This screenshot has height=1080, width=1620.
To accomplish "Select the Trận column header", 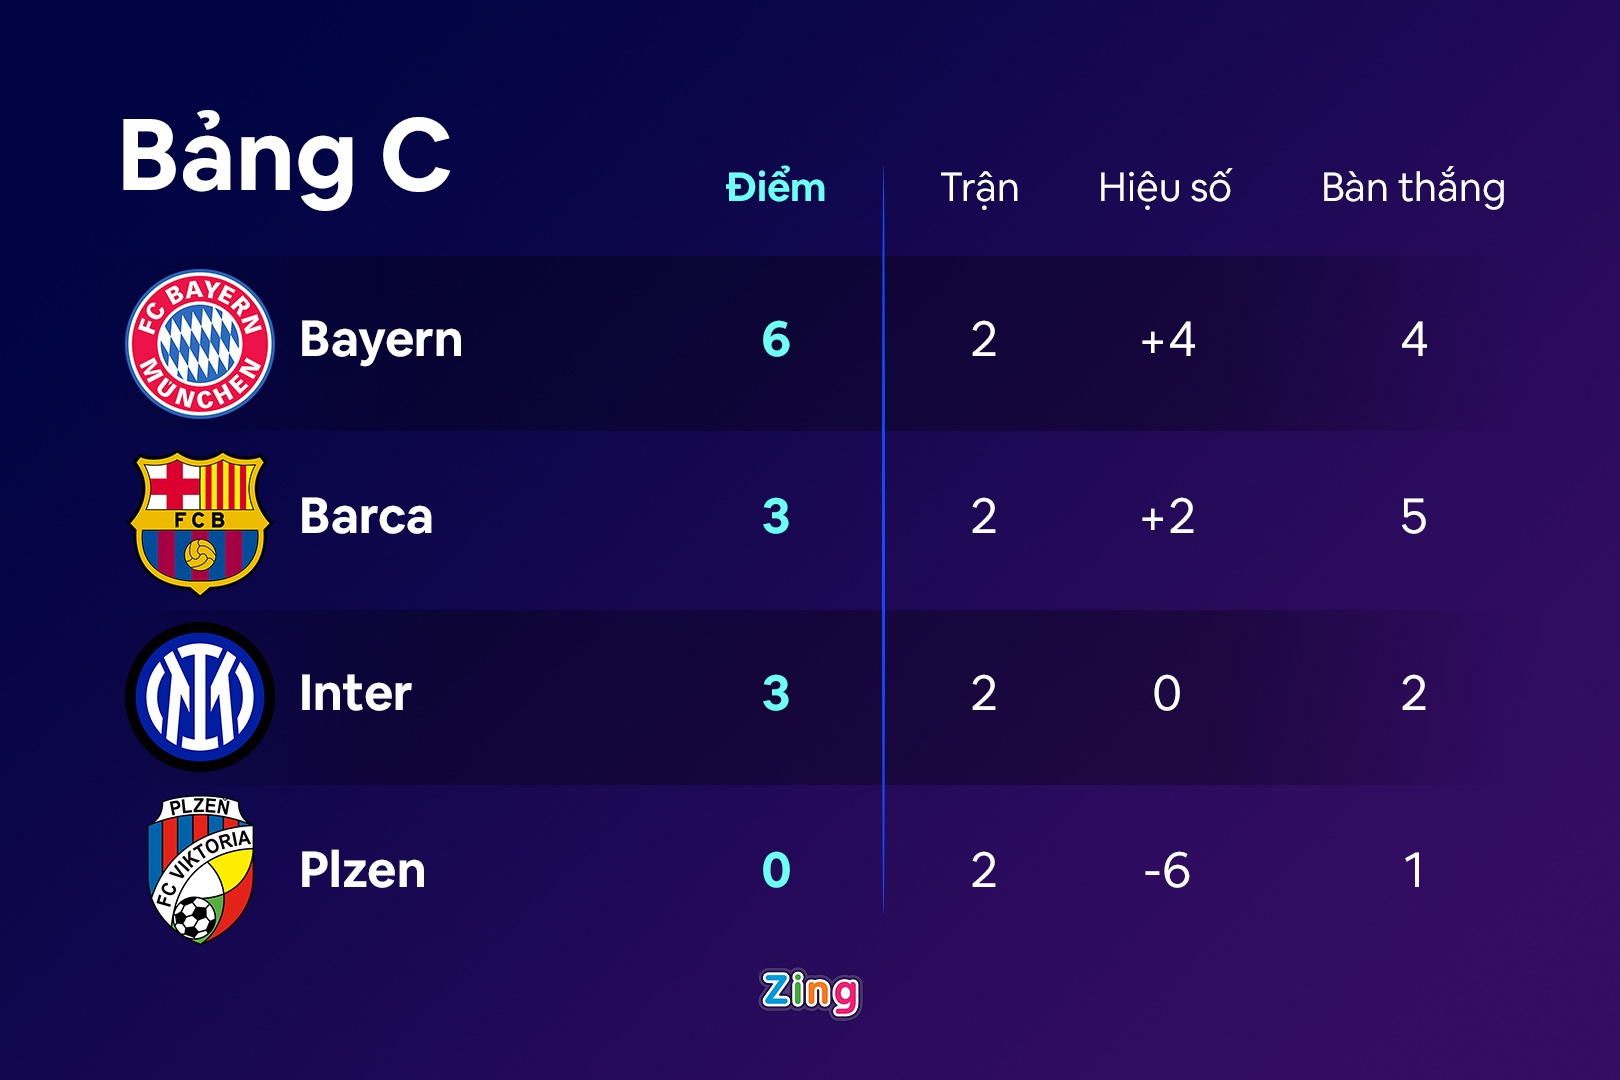I will point(980,188).
